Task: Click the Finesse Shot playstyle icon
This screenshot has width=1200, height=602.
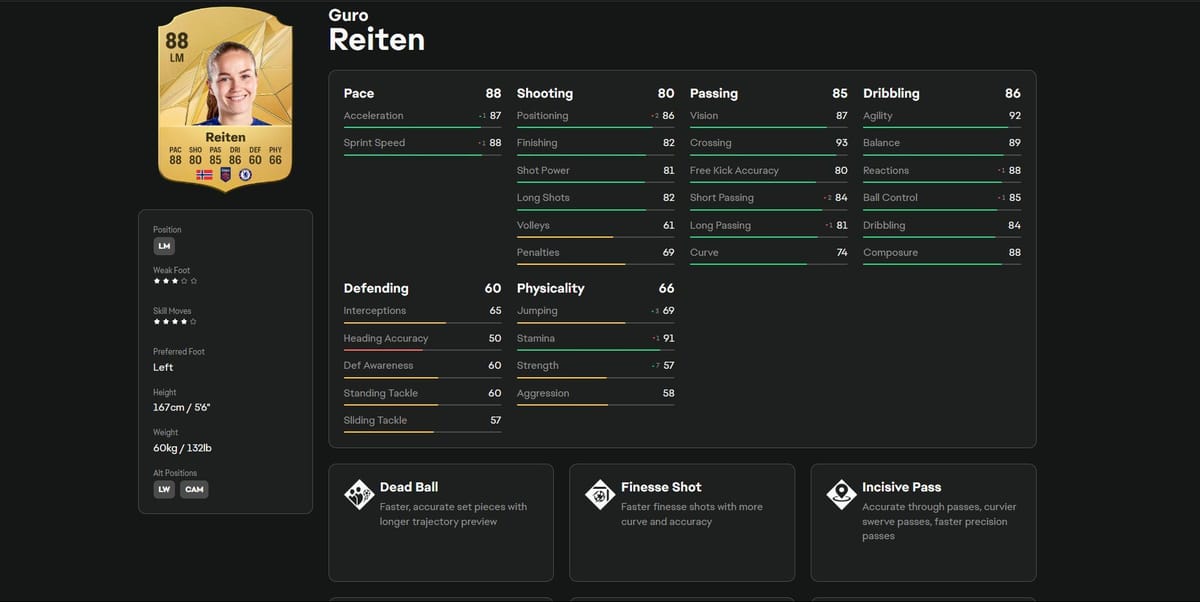Action: pos(600,495)
